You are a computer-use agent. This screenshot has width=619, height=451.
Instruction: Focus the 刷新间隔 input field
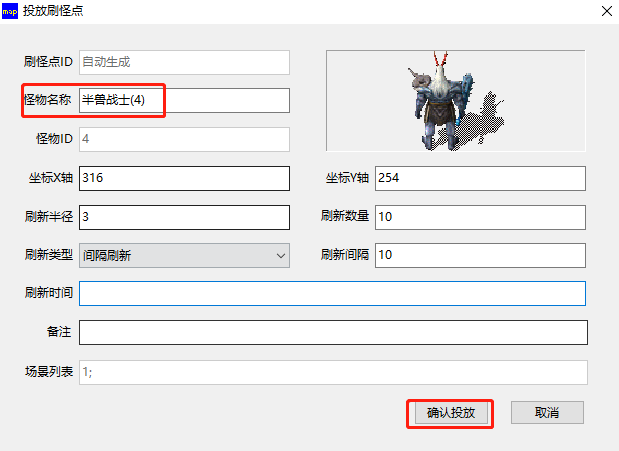click(479, 255)
